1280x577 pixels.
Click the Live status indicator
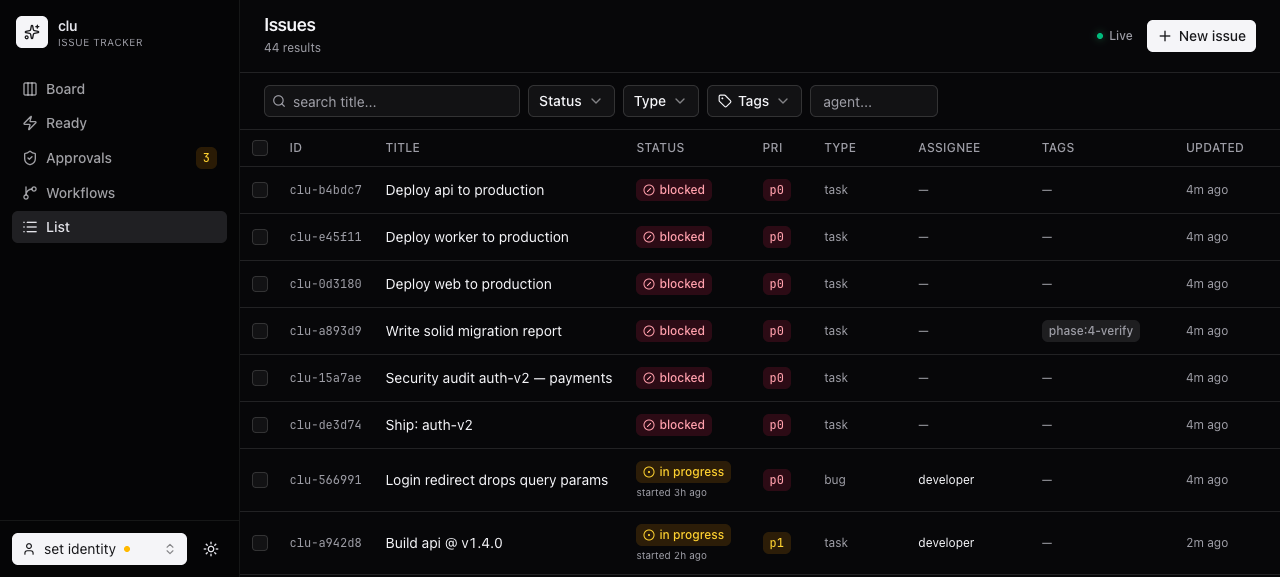coord(1114,36)
